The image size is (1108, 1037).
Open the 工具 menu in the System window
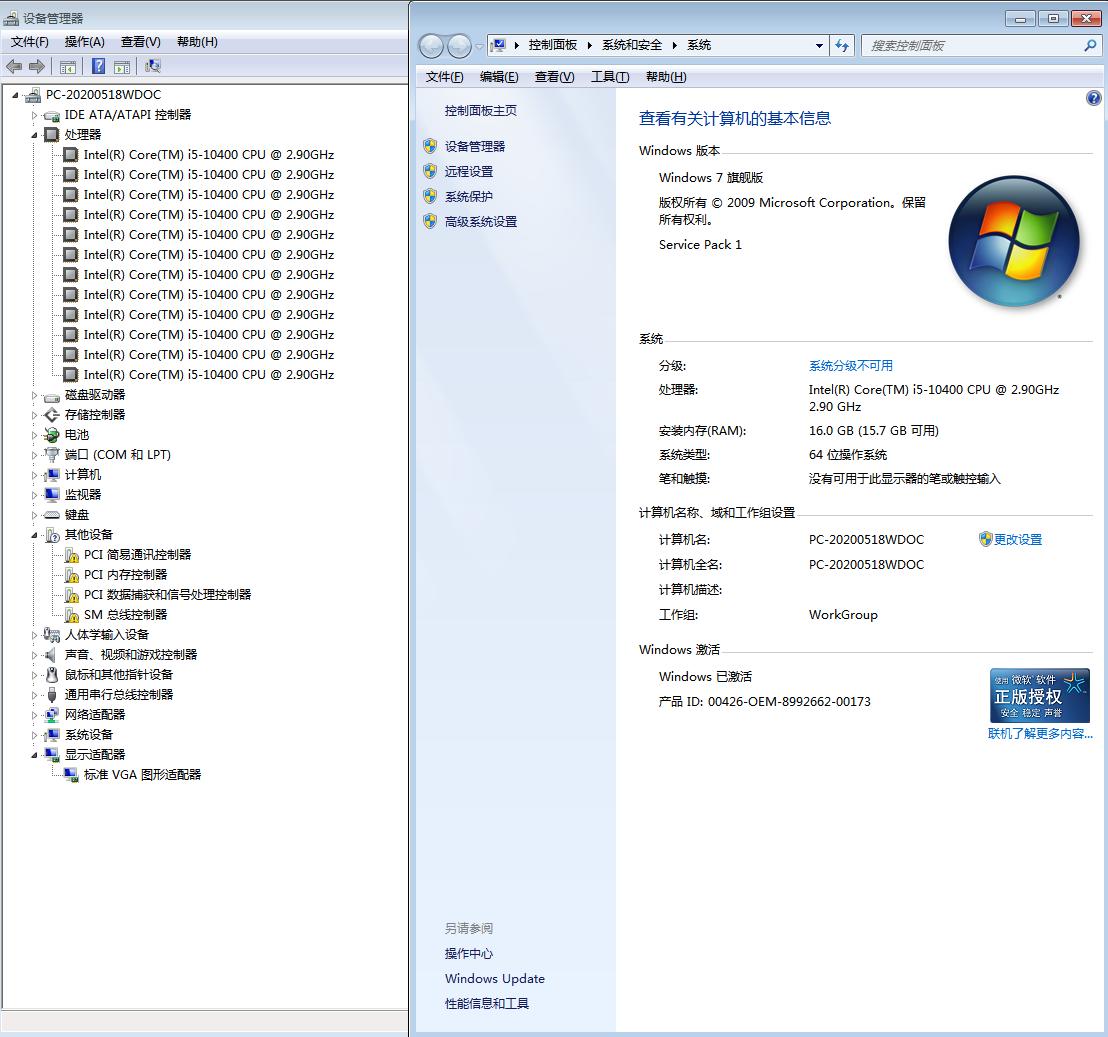[x=609, y=77]
